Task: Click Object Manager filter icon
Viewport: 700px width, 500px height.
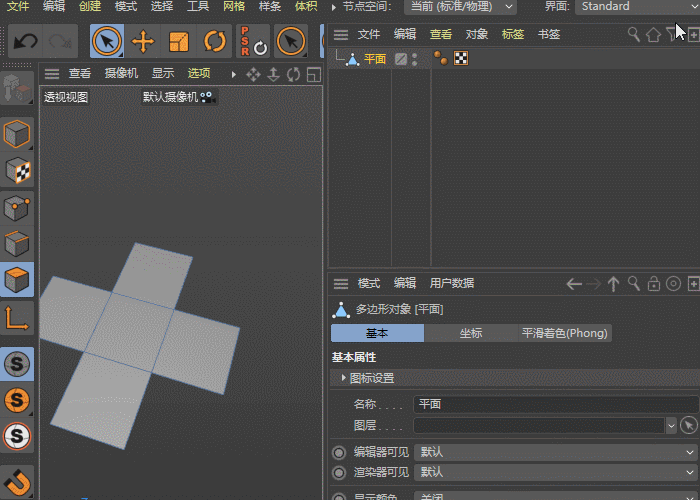Action: click(x=671, y=34)
